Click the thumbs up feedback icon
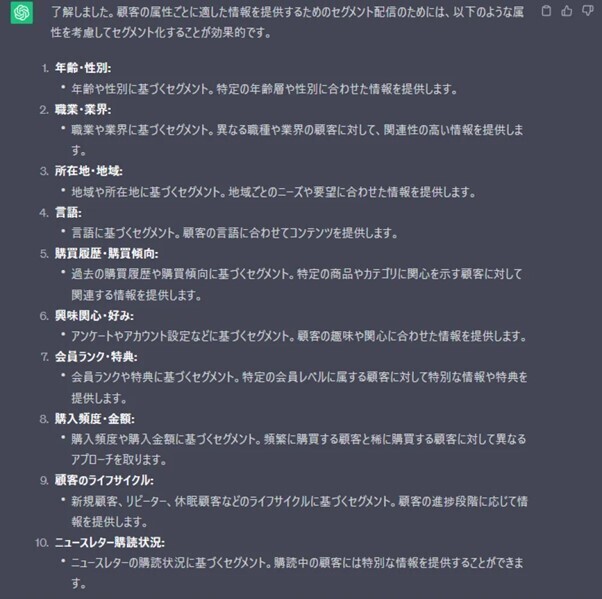 [567, 11]
